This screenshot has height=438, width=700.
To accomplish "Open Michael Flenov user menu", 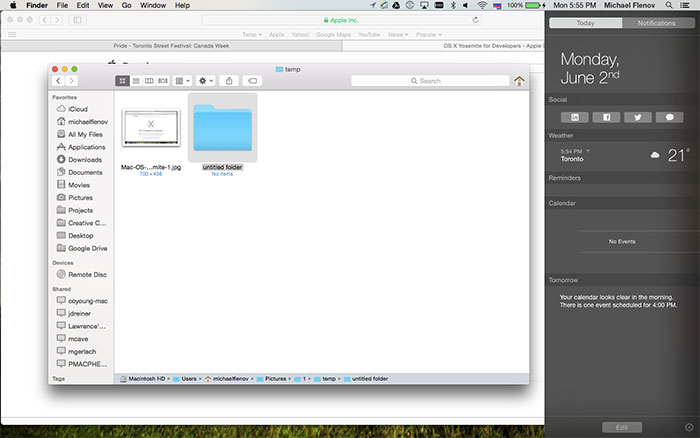I will point(630,5).
